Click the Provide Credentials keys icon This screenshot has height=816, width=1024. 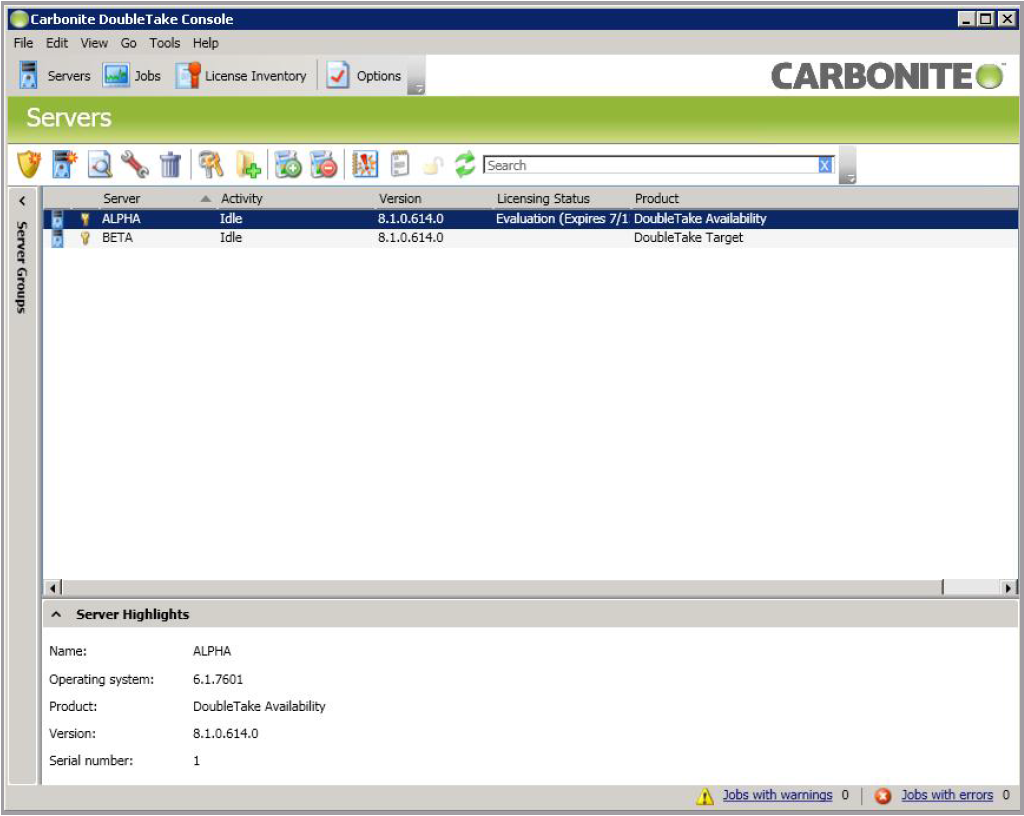[211, 165]
